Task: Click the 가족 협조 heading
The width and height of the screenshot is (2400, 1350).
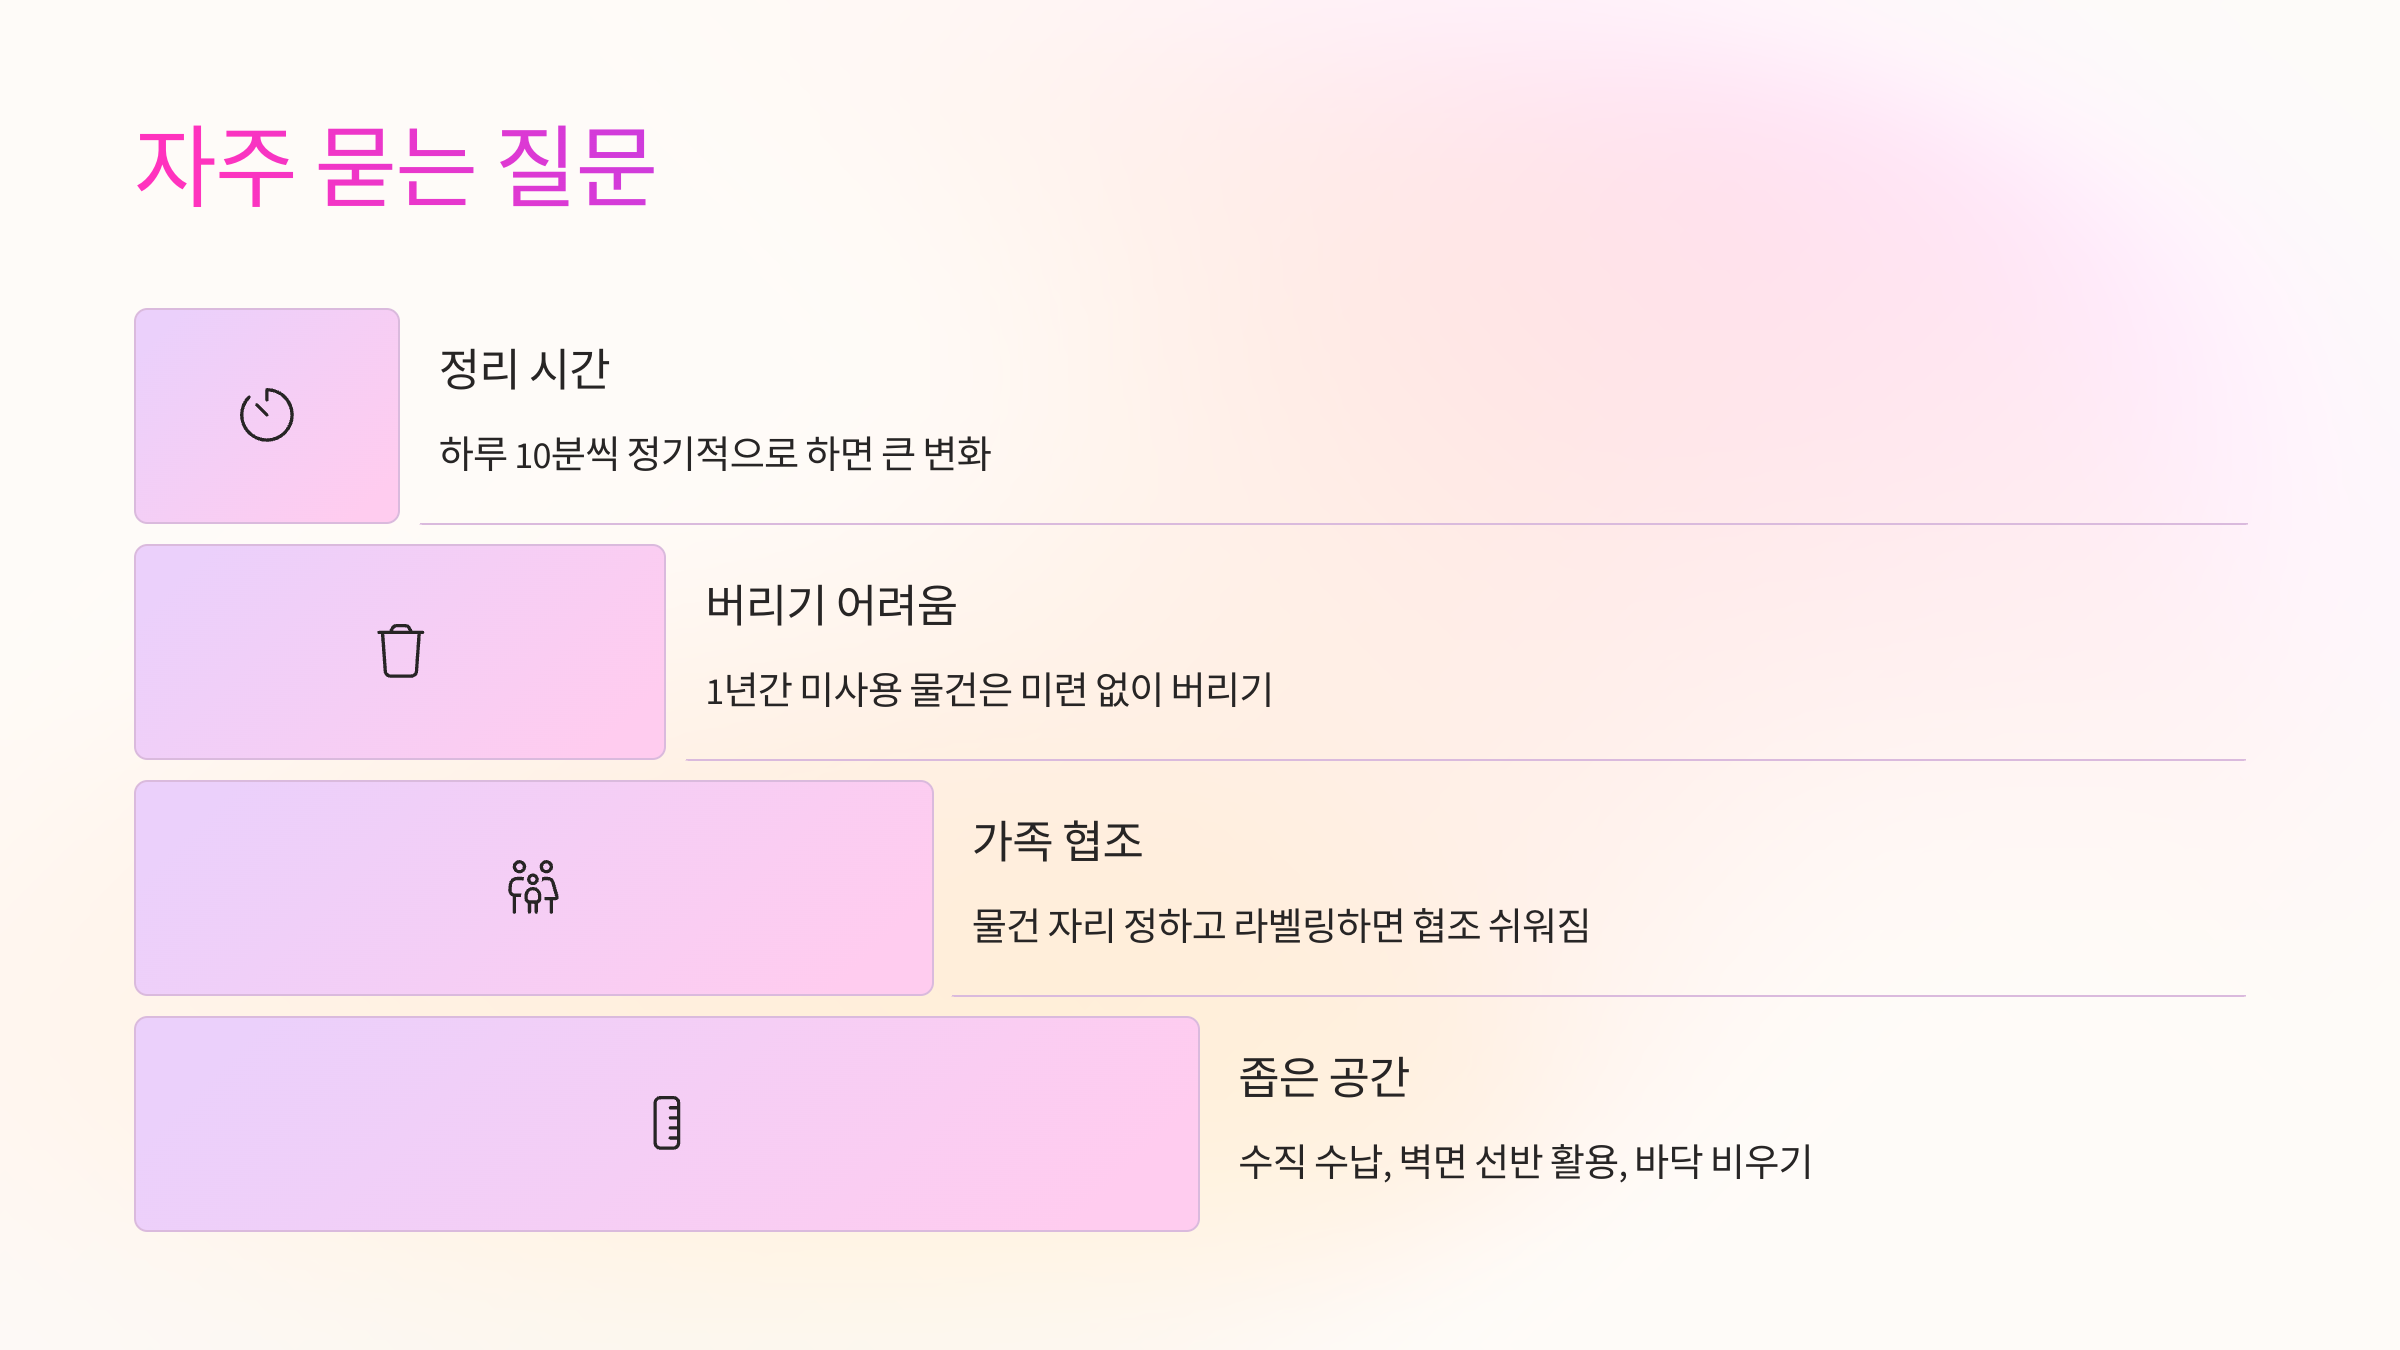Action: point(1058,841)
